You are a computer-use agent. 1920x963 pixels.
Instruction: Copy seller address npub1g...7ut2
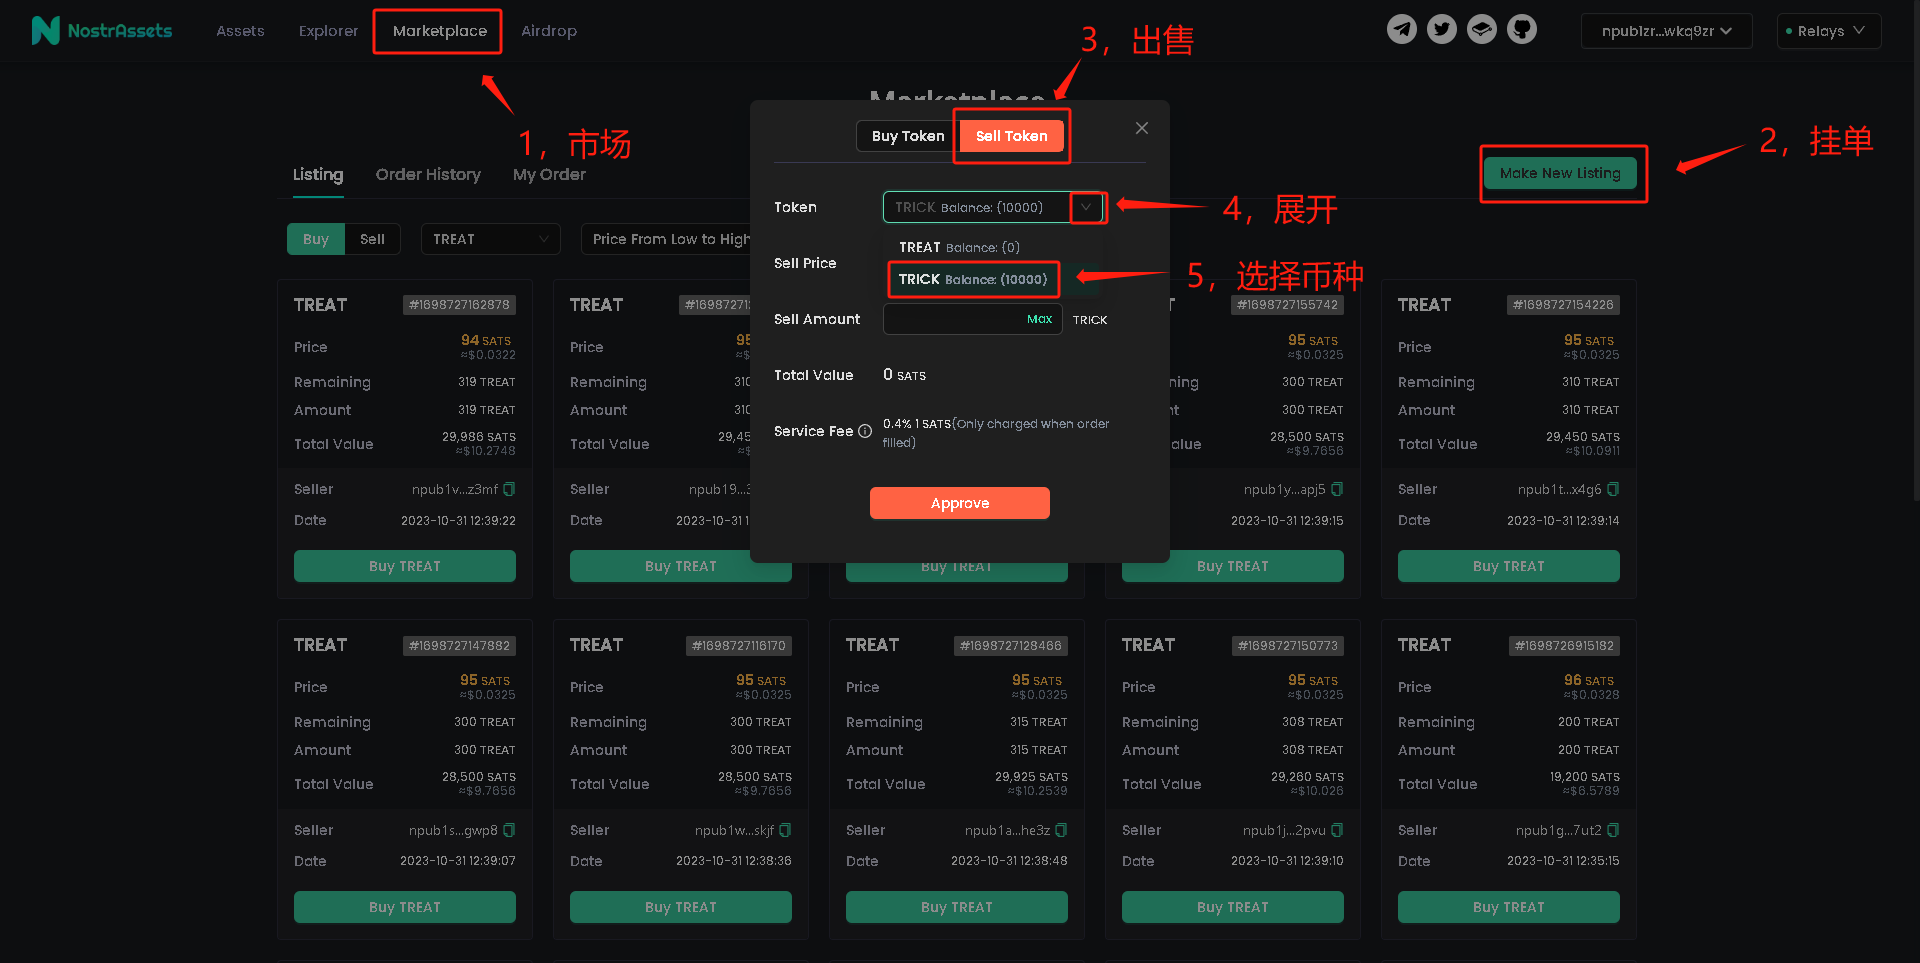pyautogui.click(x=1613, y=830)
